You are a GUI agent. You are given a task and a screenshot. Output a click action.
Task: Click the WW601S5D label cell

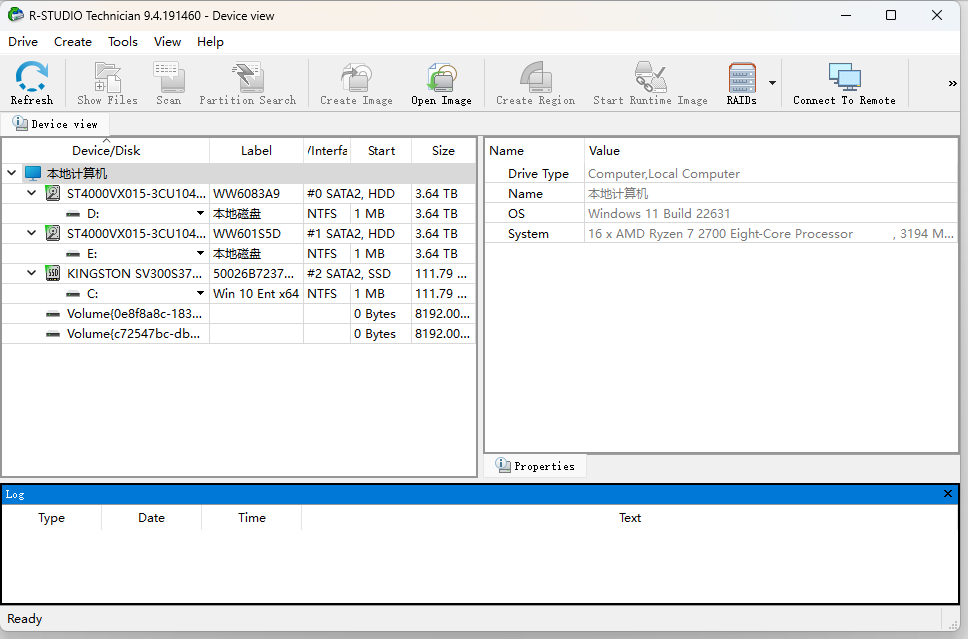click(x=256, y=233)
